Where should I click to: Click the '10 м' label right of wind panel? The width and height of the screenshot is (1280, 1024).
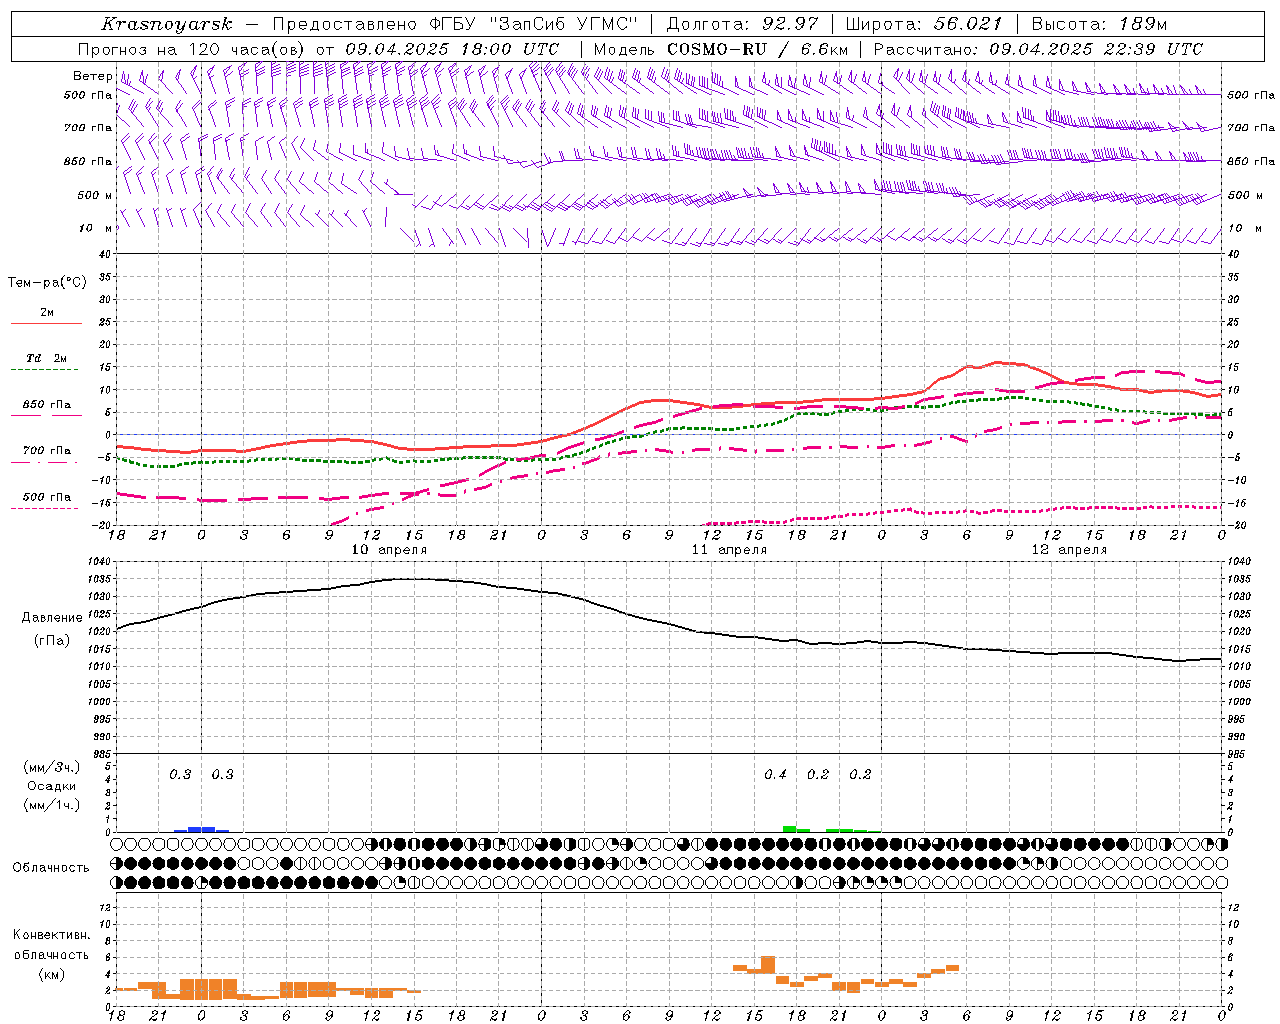point(1245,228)
